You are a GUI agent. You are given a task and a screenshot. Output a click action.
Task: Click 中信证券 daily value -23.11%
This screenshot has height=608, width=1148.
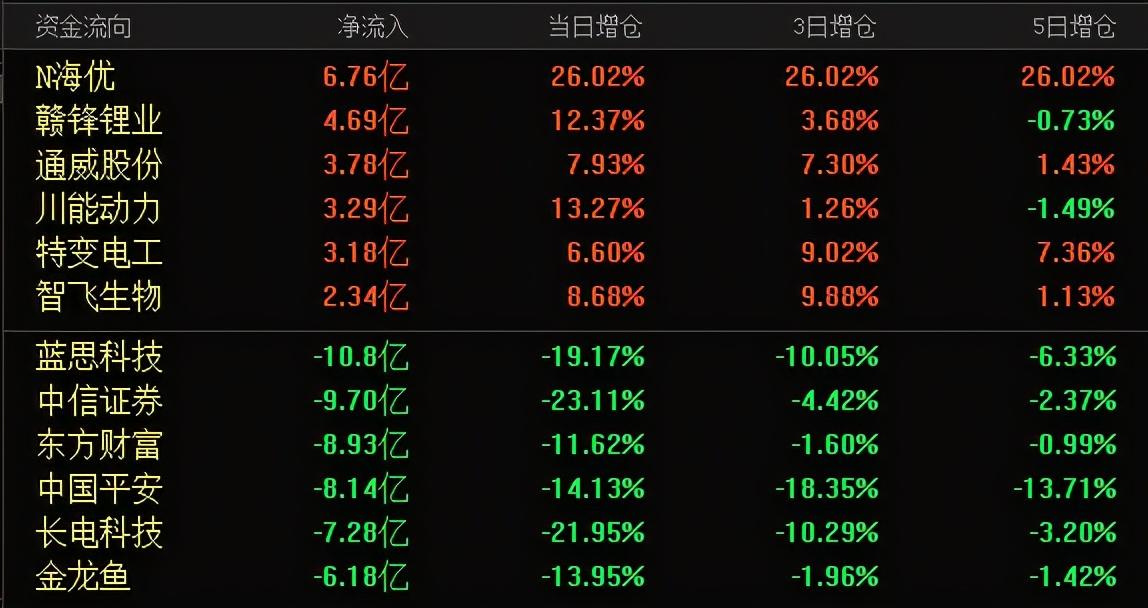point(592,401)
